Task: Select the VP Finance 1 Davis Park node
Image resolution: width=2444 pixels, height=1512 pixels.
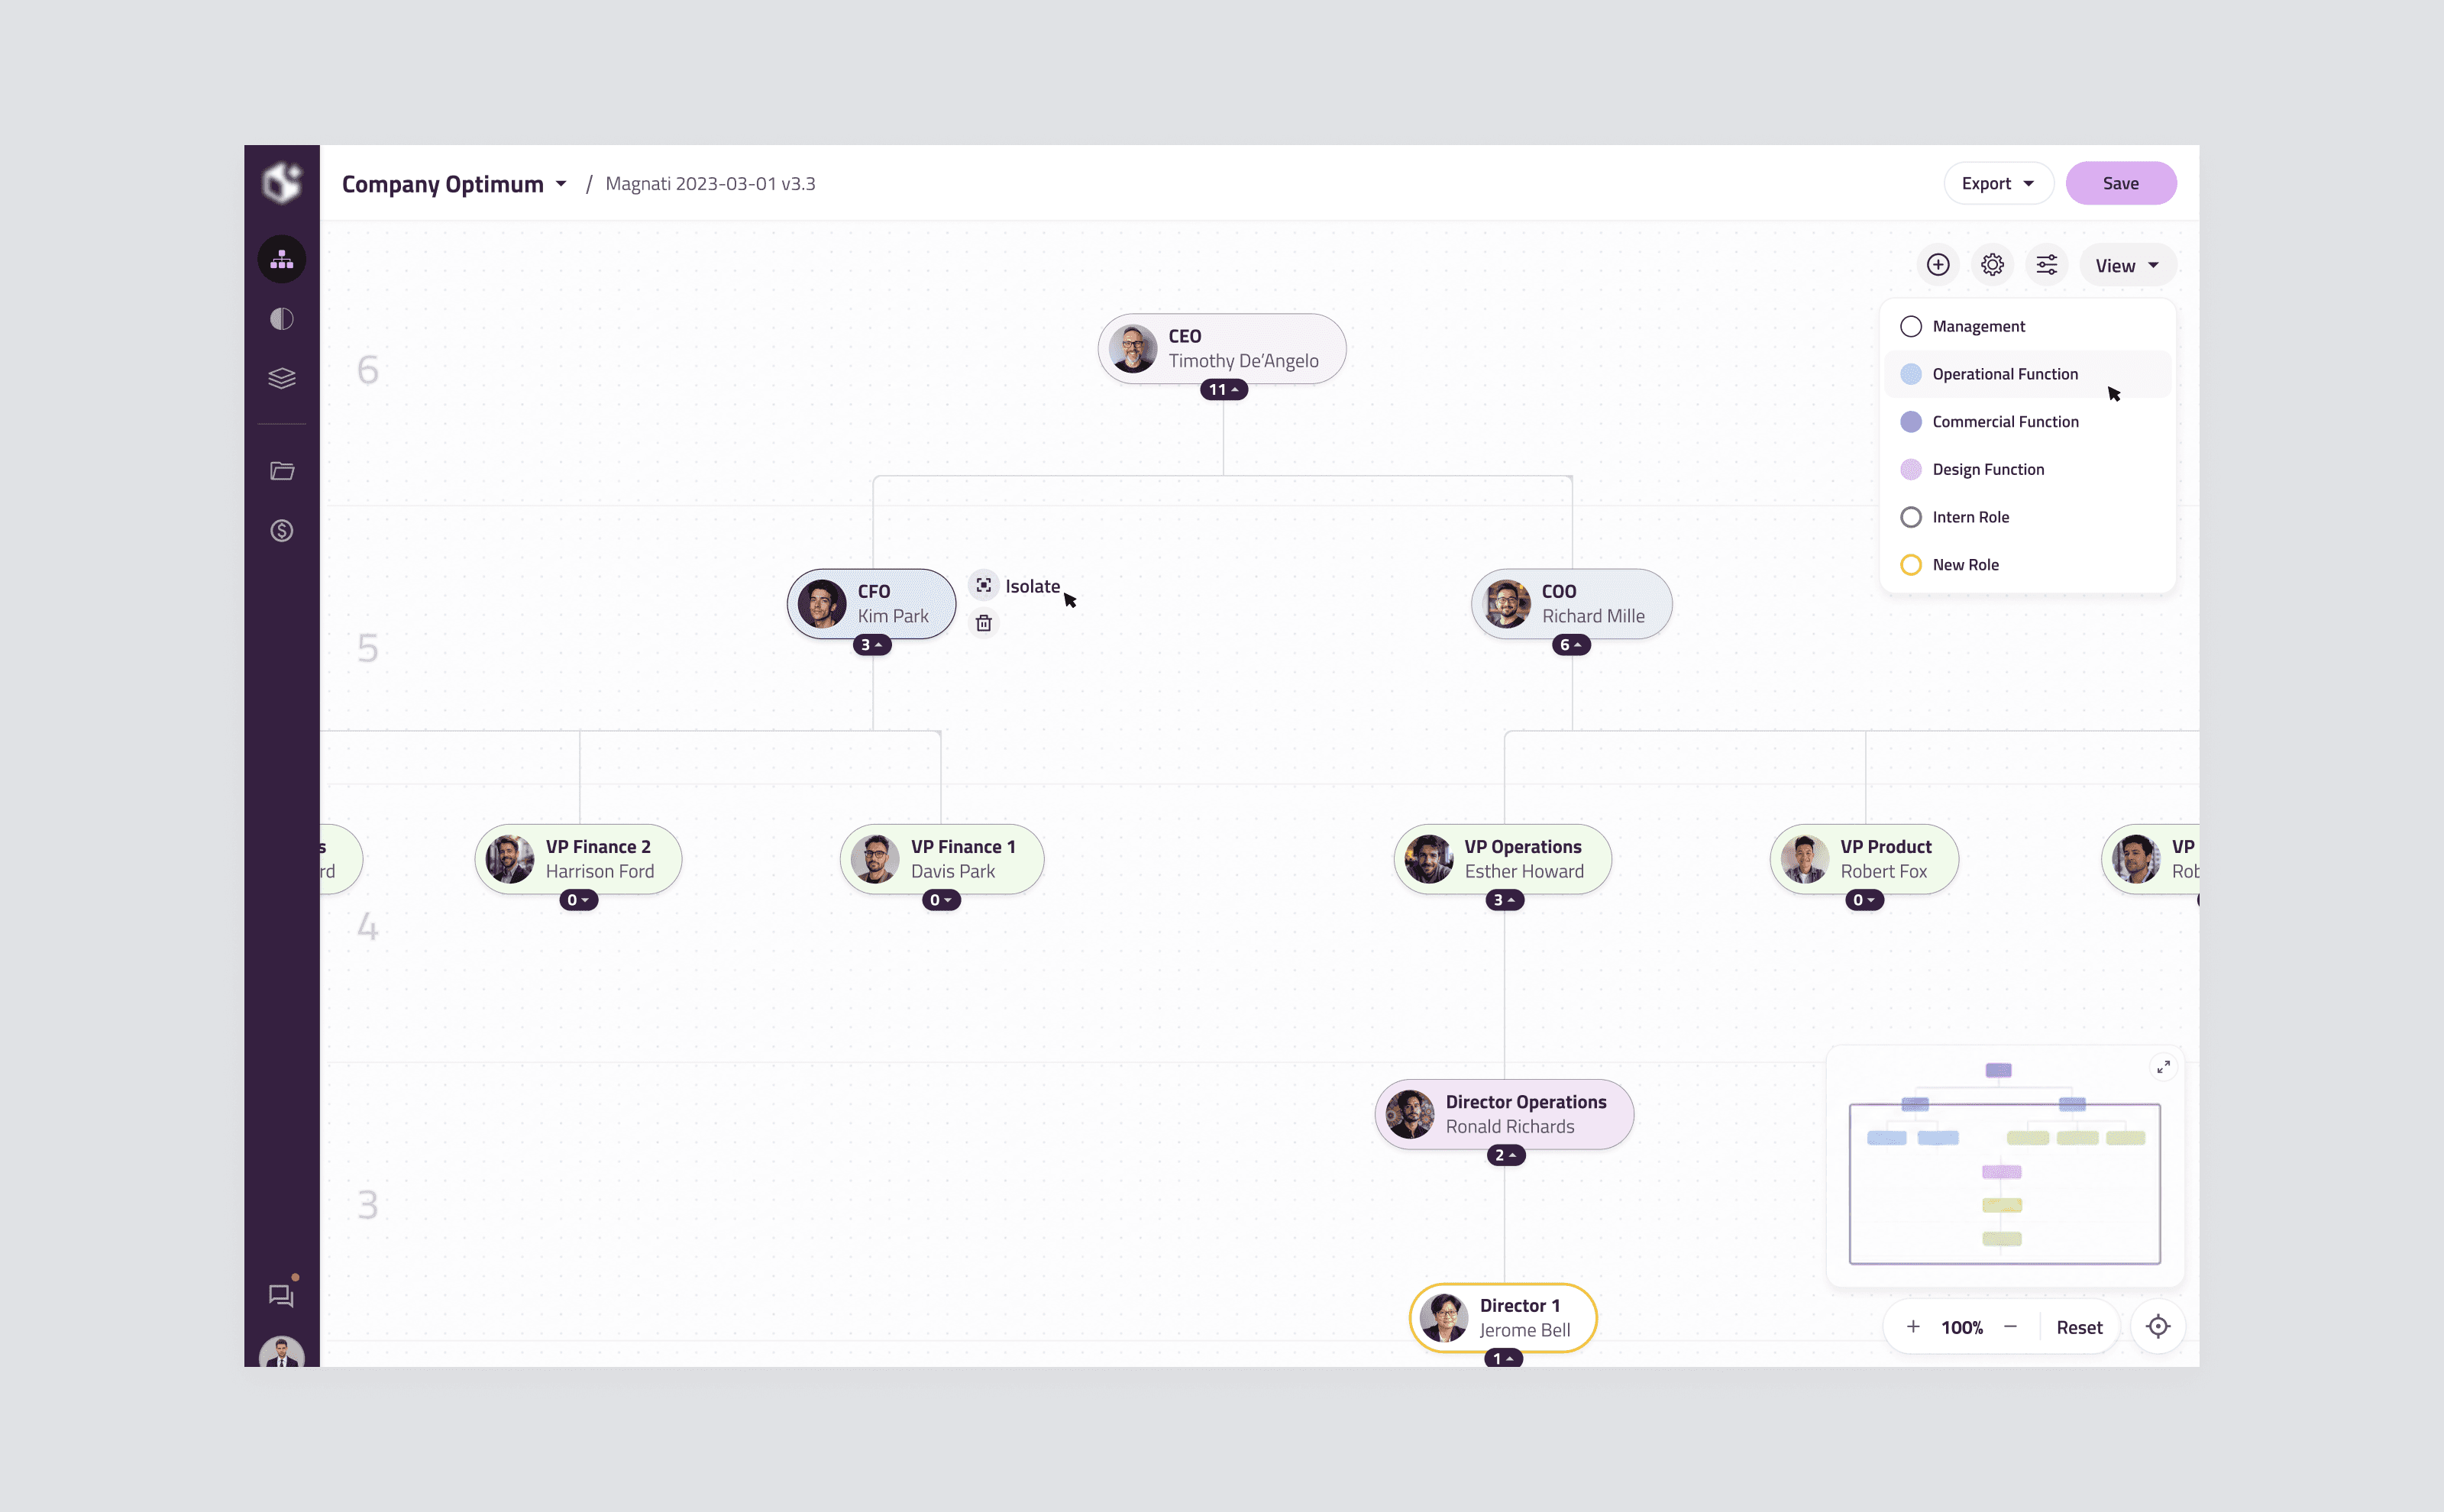Action: click(942, 859)
